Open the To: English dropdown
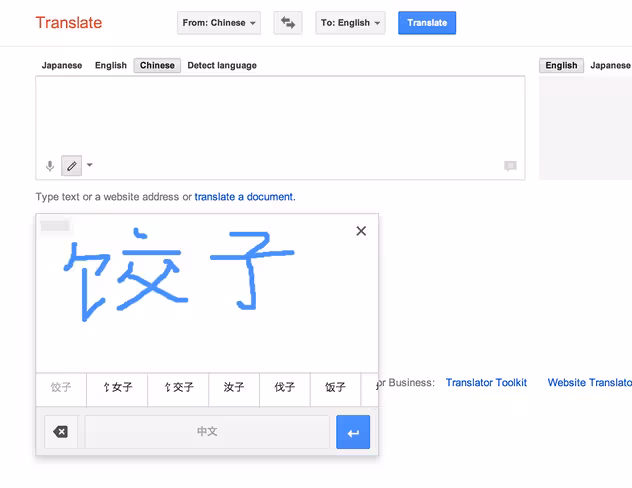632x488 pixels. click(350, 23)
